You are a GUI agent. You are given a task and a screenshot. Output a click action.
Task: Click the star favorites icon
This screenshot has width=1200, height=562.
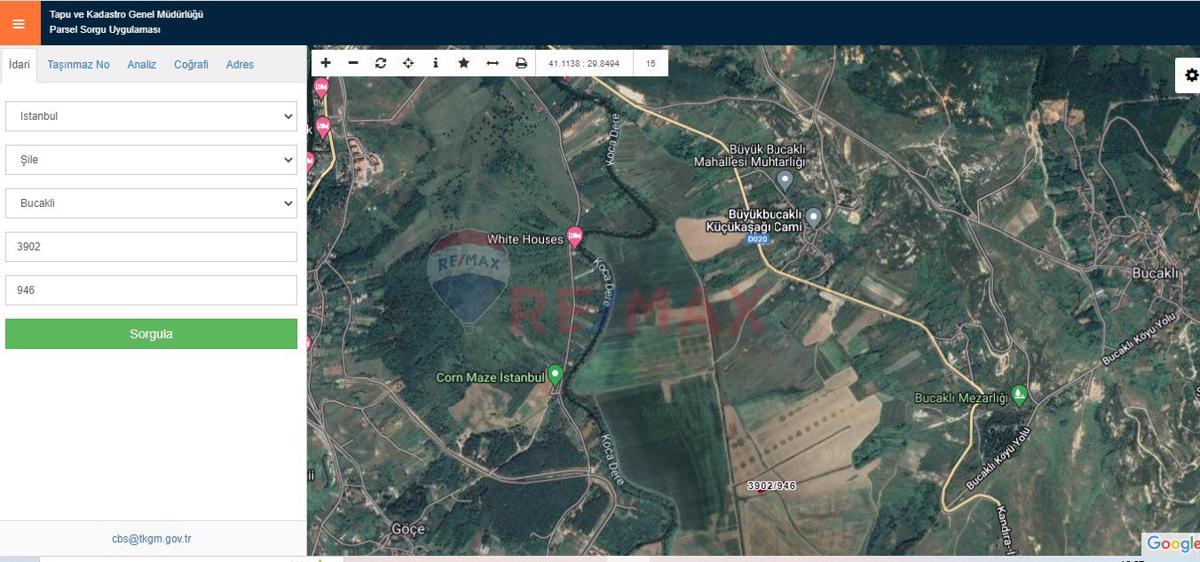[464, 63]
